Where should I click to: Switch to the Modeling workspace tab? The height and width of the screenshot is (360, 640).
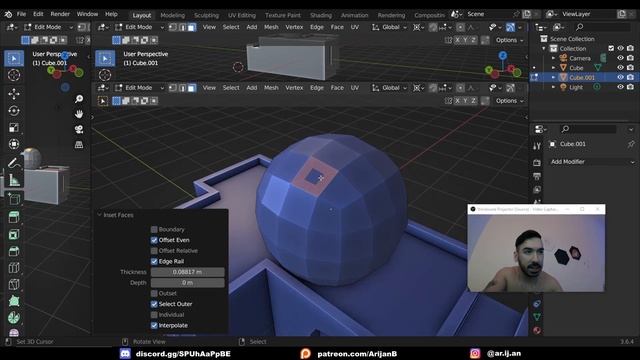pos(173,15)
